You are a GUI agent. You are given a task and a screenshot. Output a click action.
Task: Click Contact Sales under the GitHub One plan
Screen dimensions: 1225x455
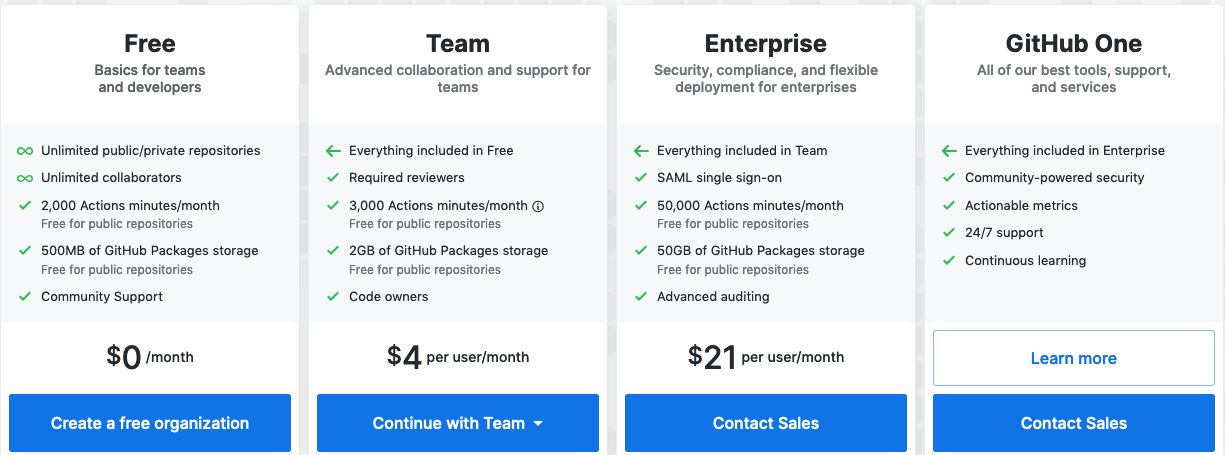click(x=1074, y=423)
